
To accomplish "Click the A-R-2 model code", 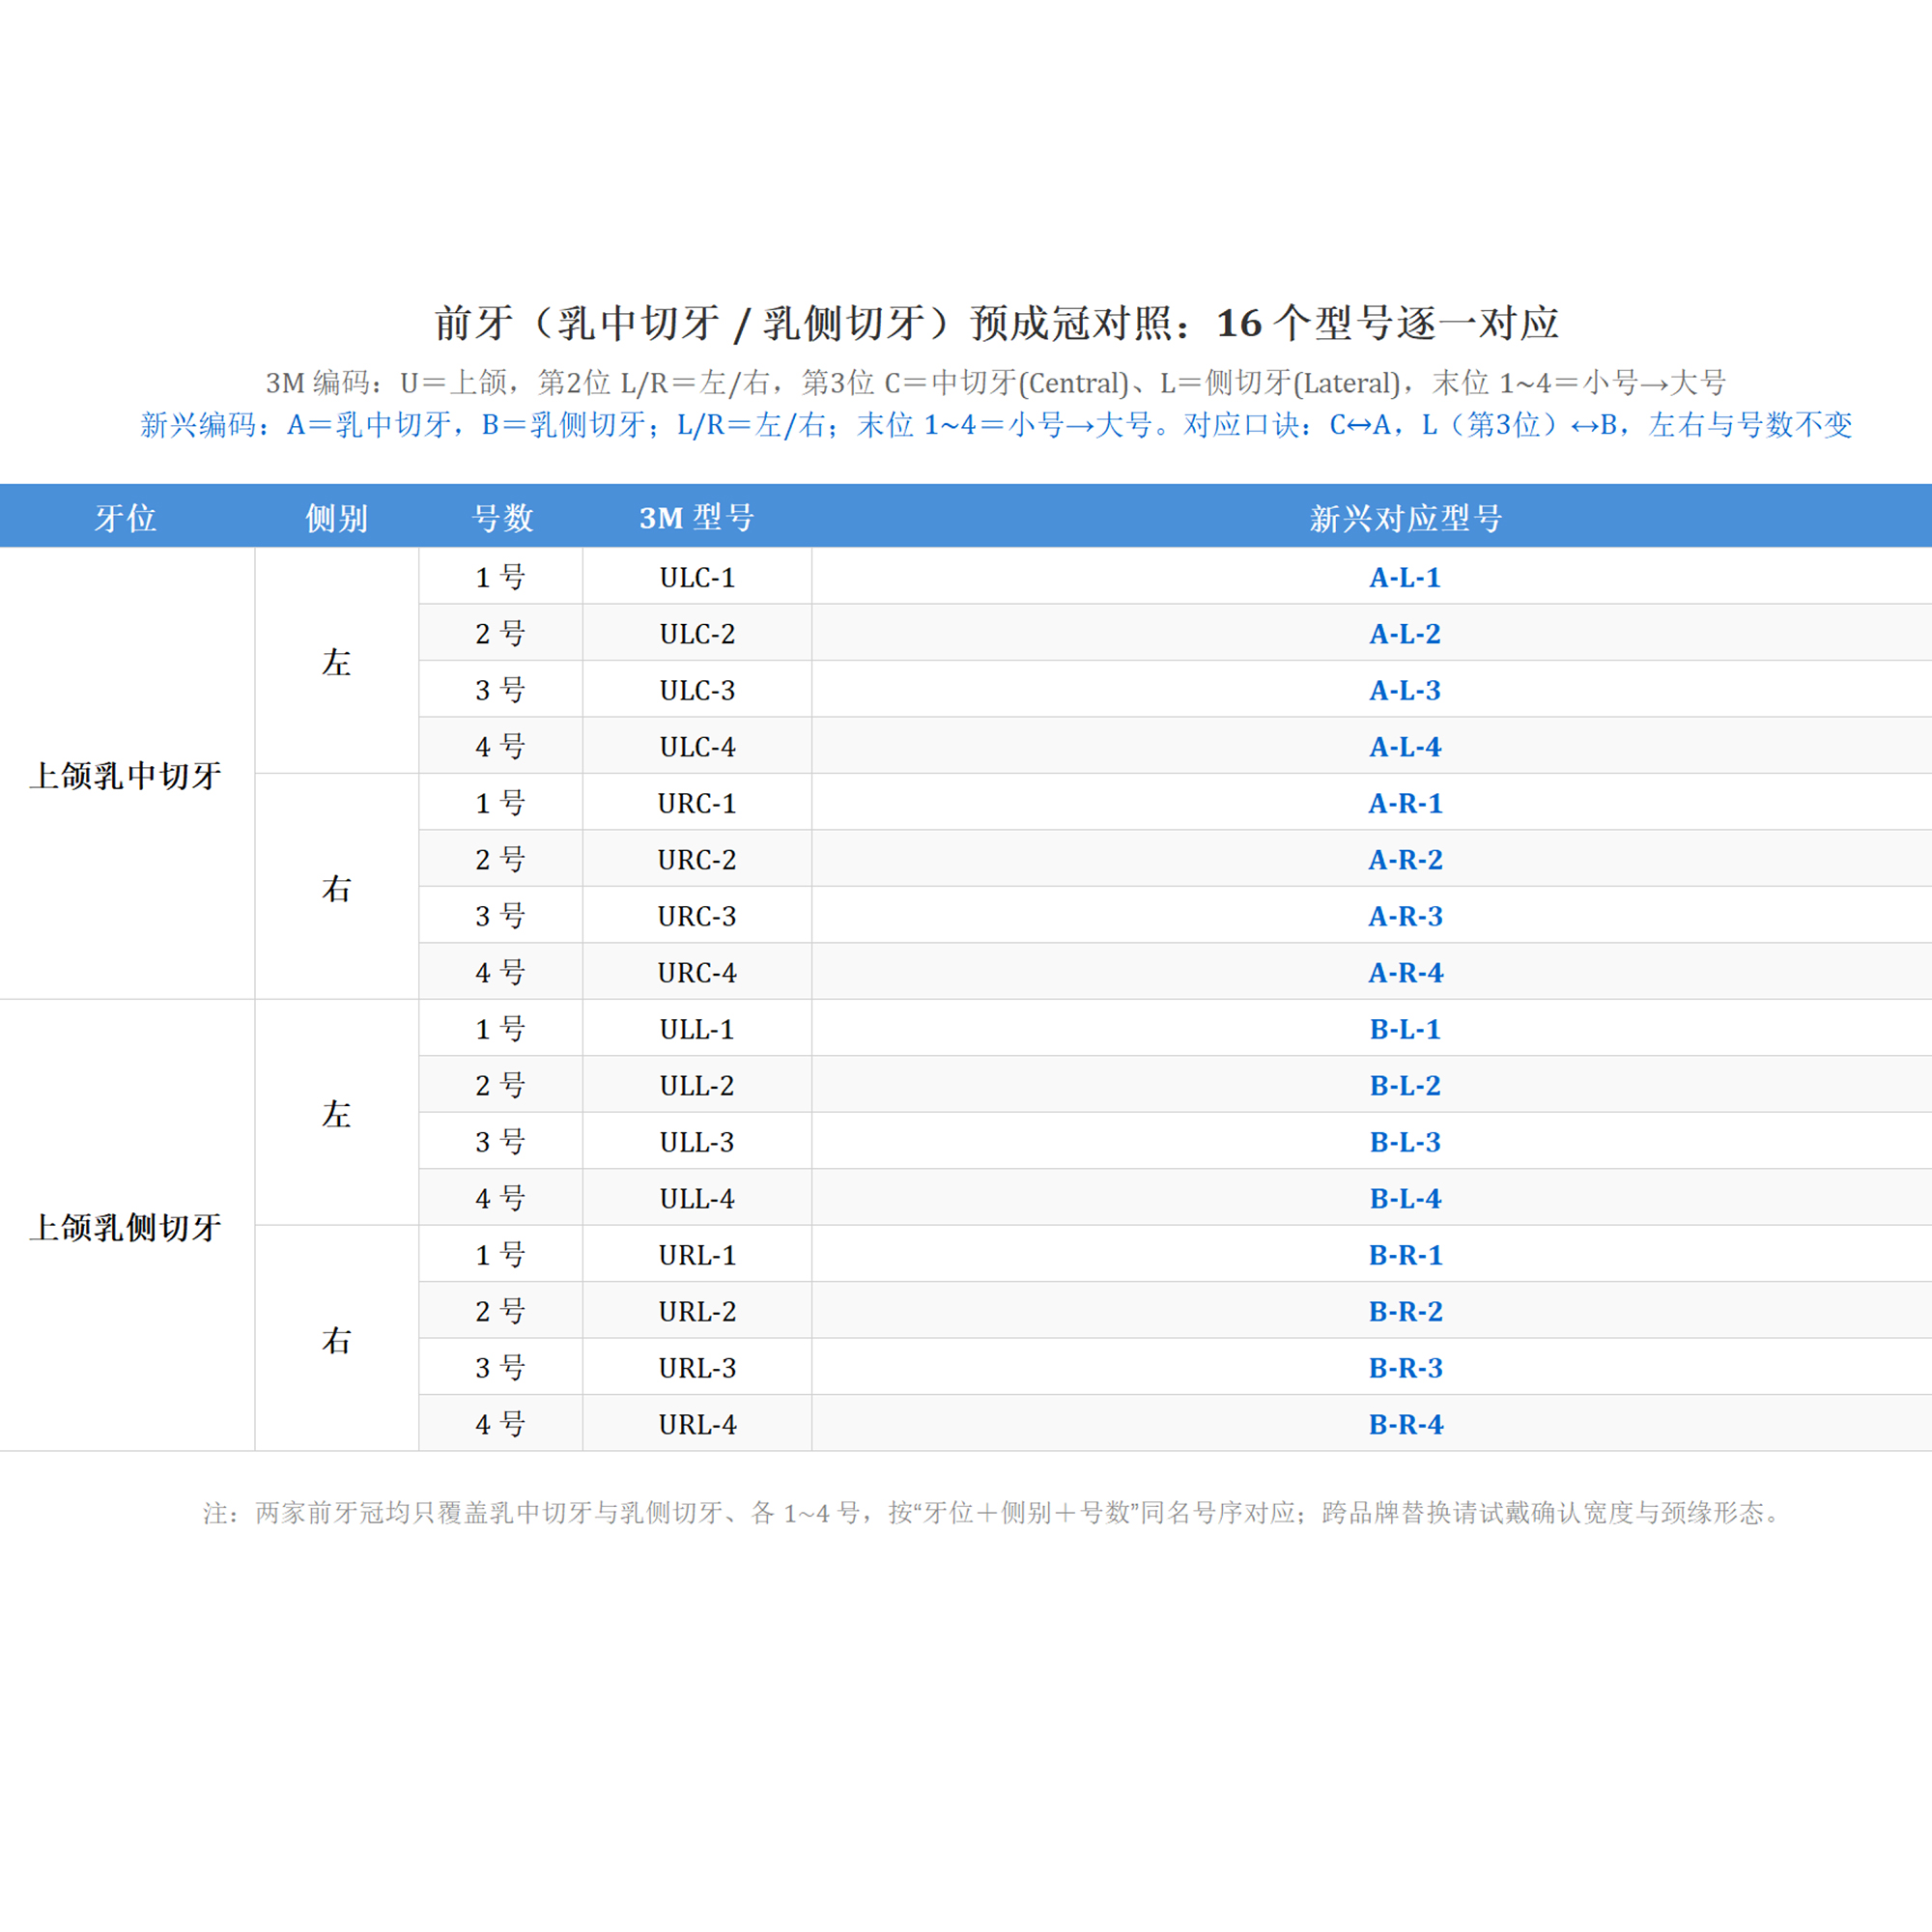I will (x=1405, y=859).
